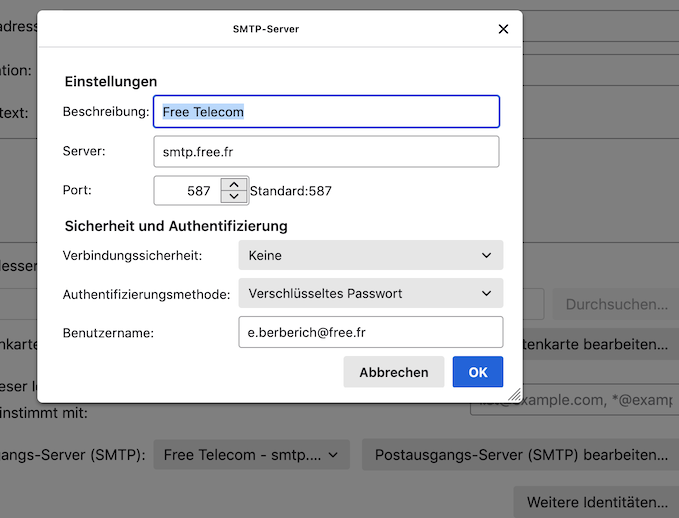The width and height of the screenshot is (679, 518).
Task: Open the Verbindungssicherheit dropdown
Action: point(370,255)
